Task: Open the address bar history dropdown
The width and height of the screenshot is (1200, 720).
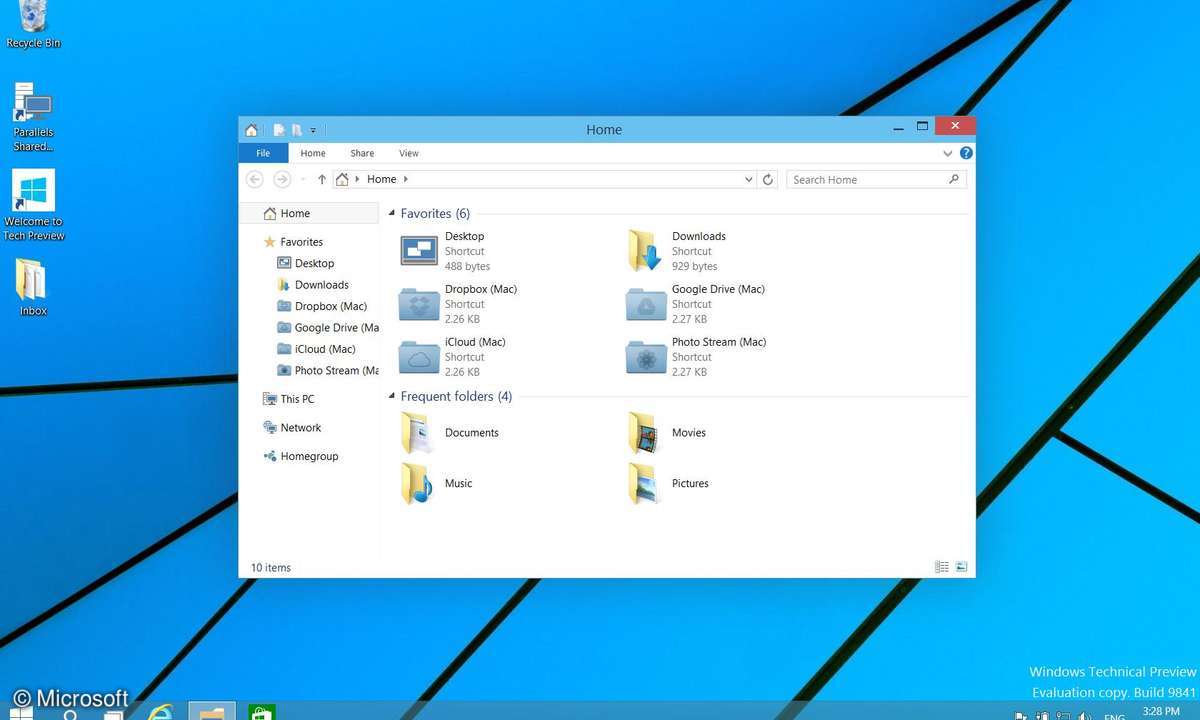Action: 749,180
